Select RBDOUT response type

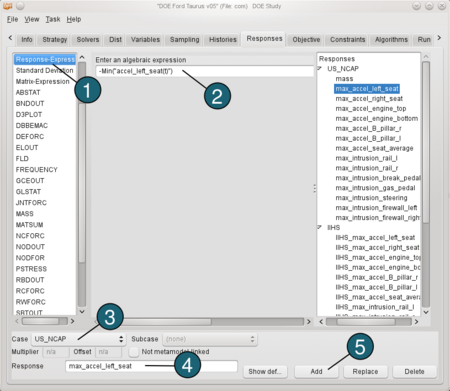point(45,280)
